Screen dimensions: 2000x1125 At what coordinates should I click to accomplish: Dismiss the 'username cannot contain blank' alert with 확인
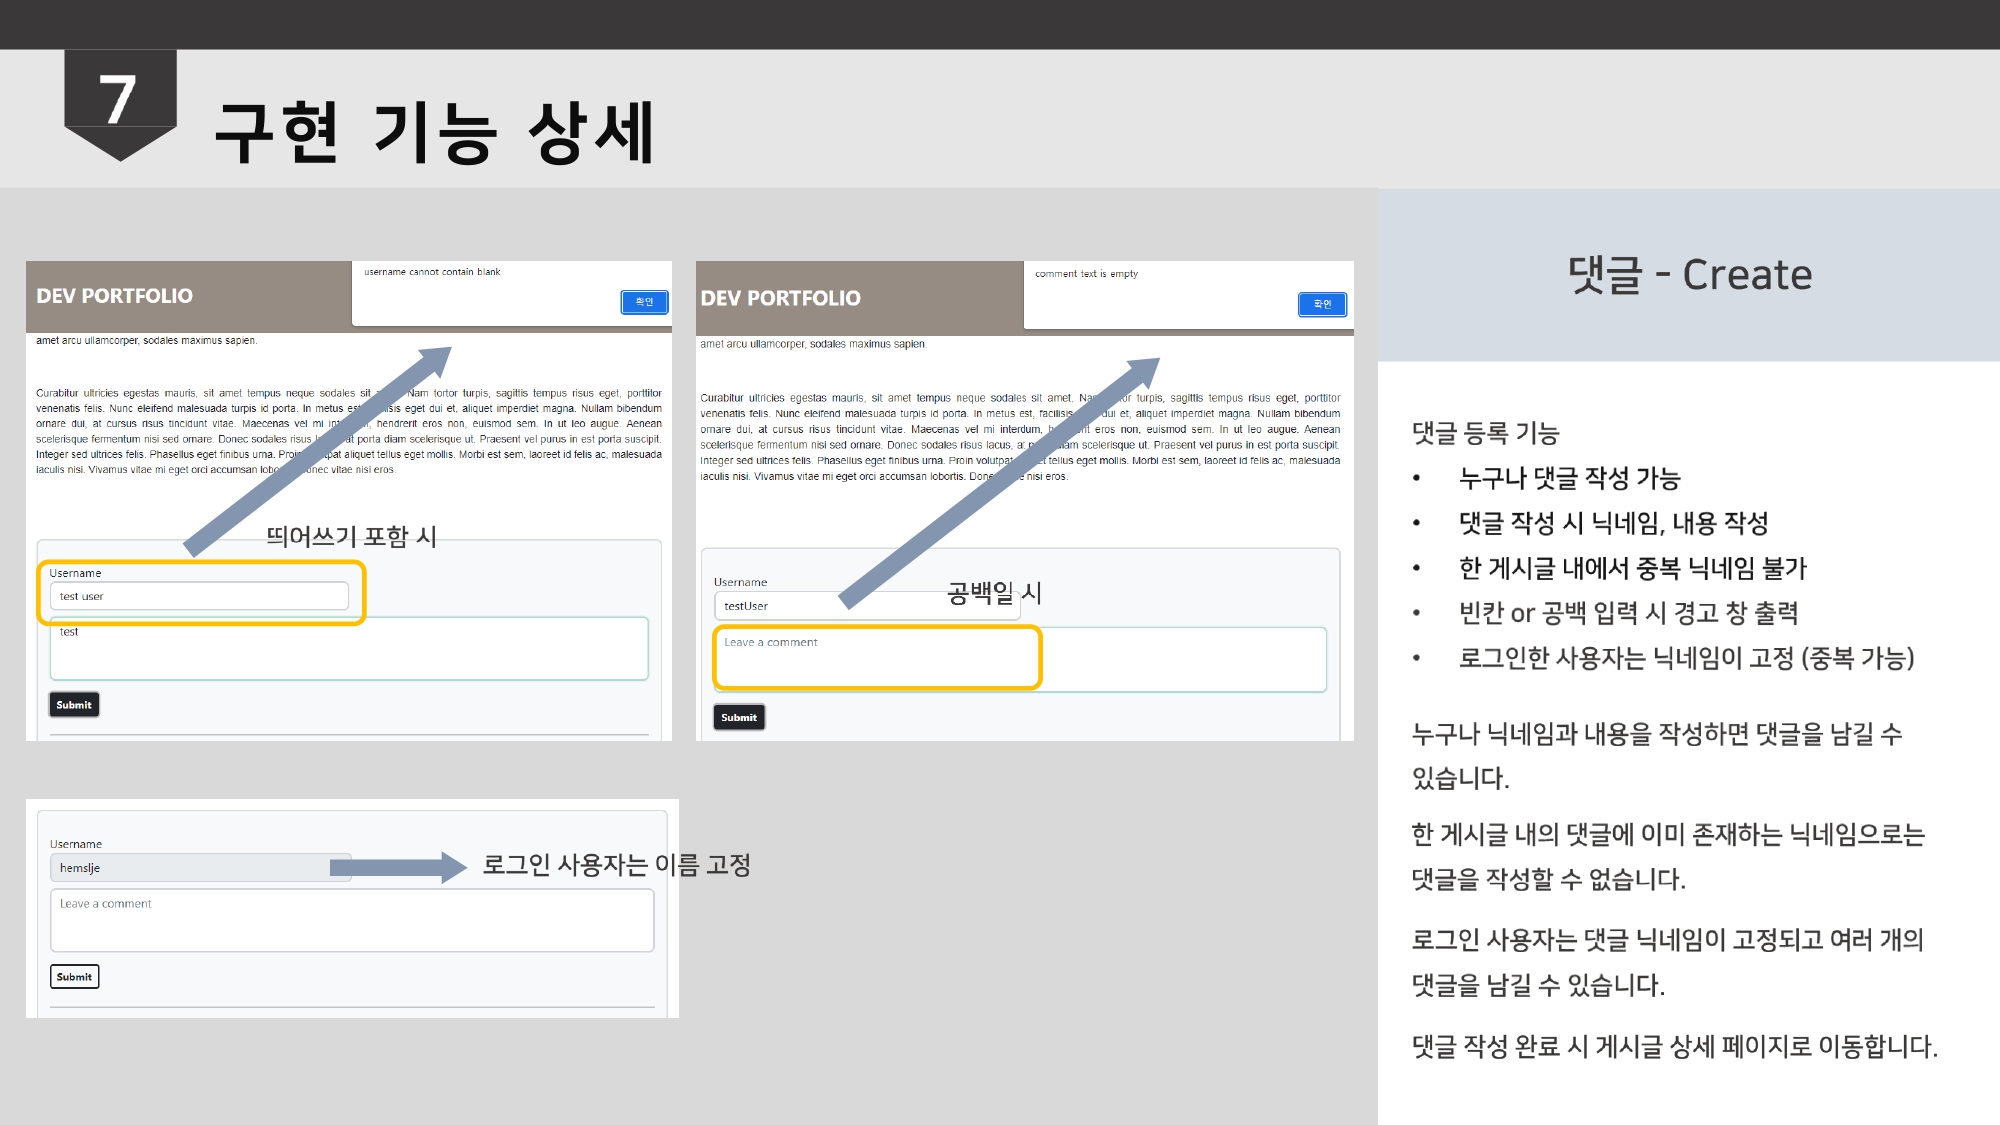point(644,302)
